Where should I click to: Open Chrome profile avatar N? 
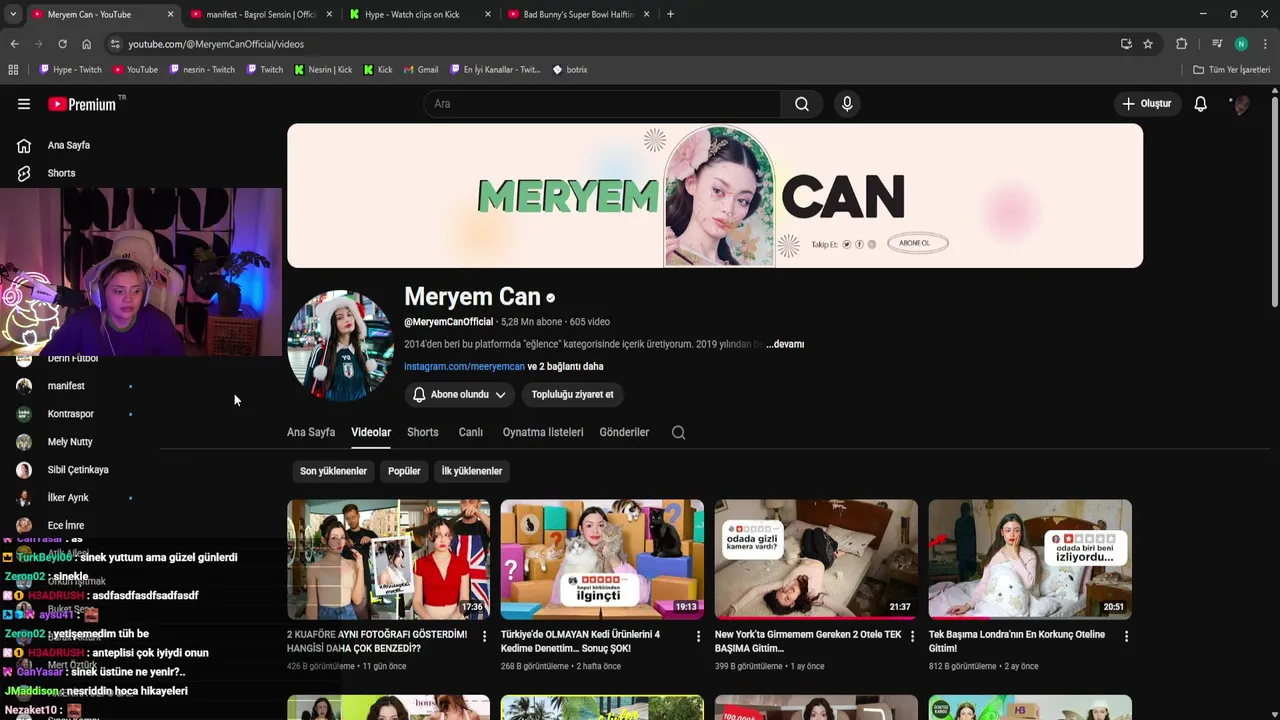(1241, 44)
